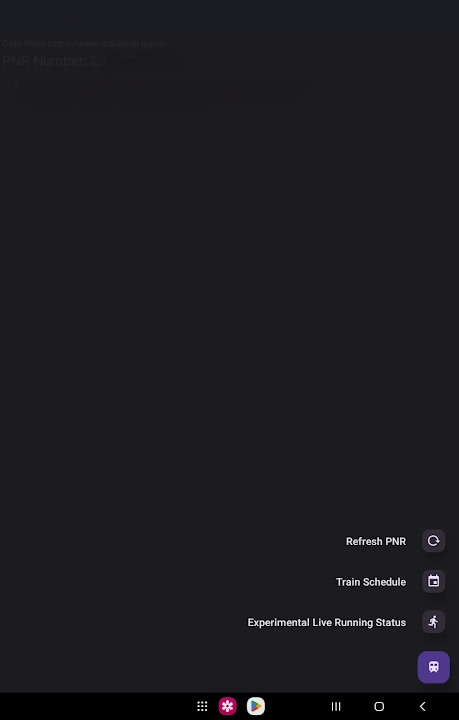Screen dimensions: 459x720
Task: Follow the dimmed indianrail.gov.in source link
Action: click(107, 44)
